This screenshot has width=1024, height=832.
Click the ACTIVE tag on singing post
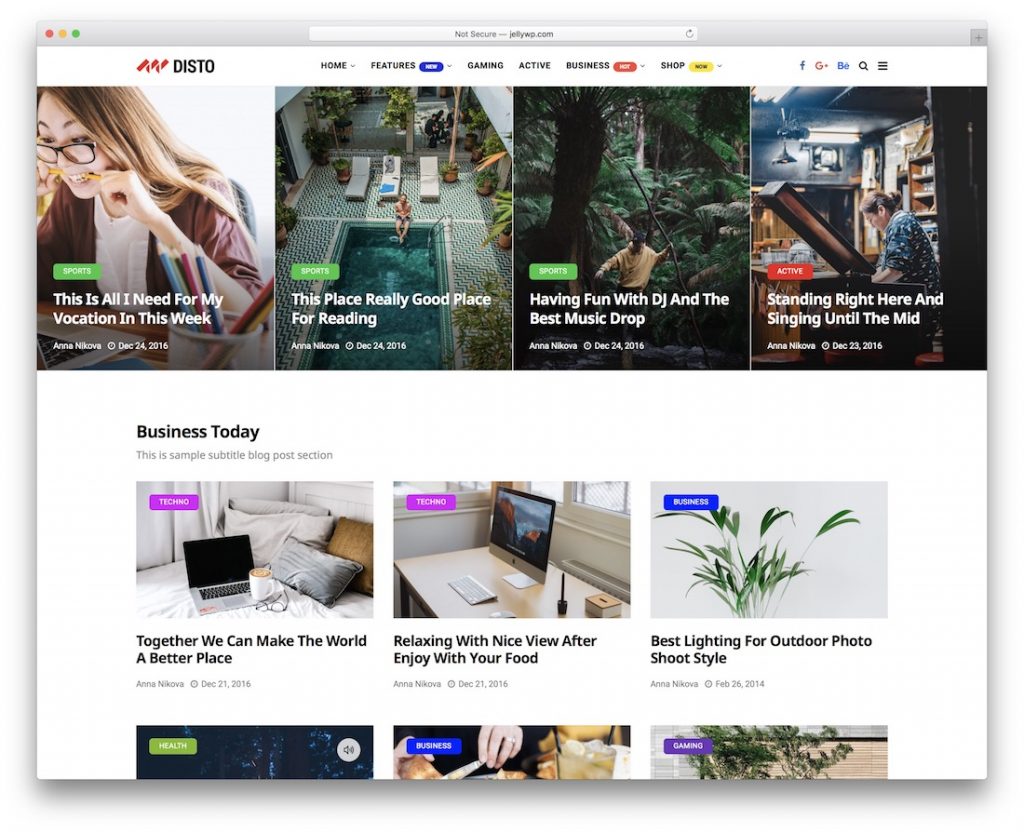click(x=790, y=270)
